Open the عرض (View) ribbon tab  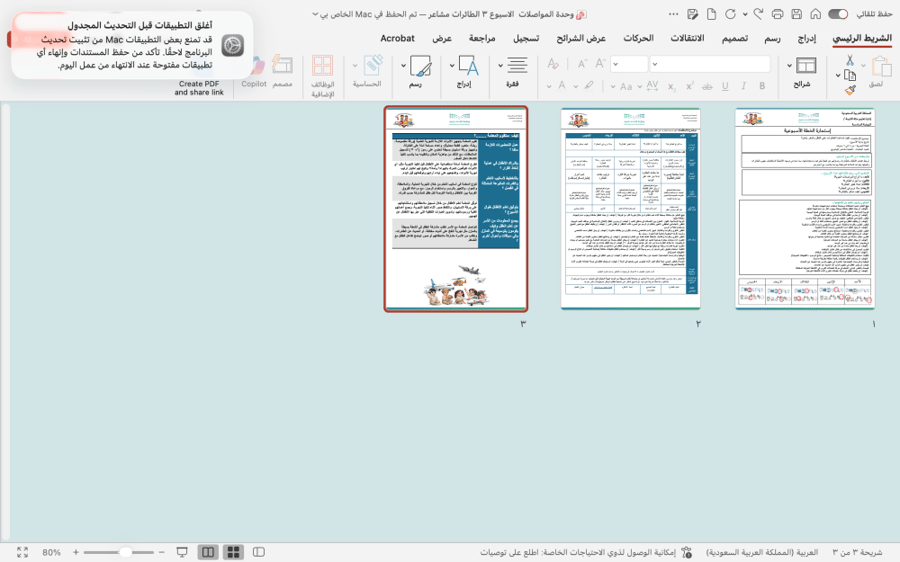441,38
